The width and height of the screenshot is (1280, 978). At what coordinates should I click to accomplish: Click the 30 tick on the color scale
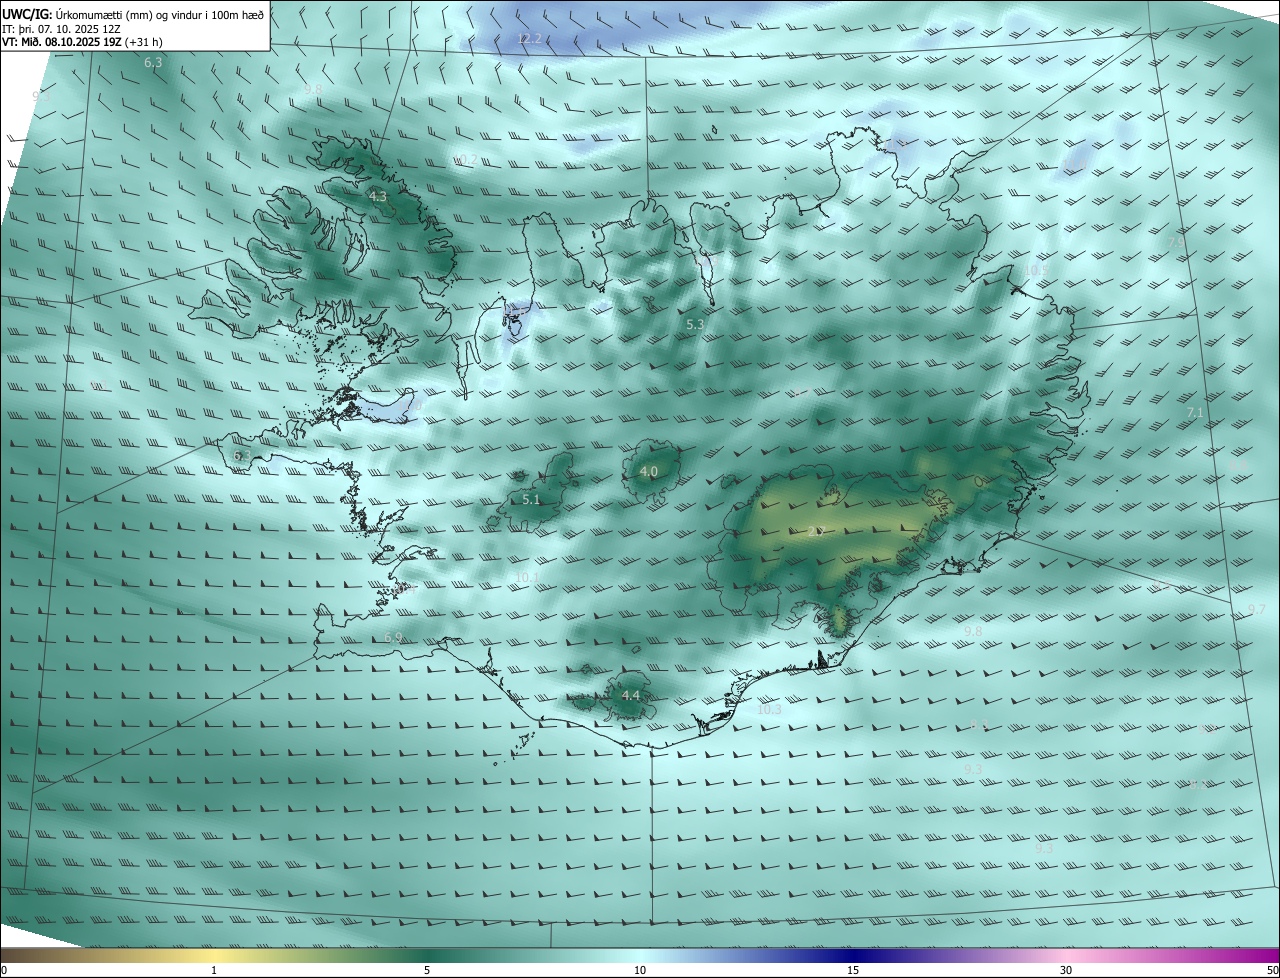(1066, 970)
